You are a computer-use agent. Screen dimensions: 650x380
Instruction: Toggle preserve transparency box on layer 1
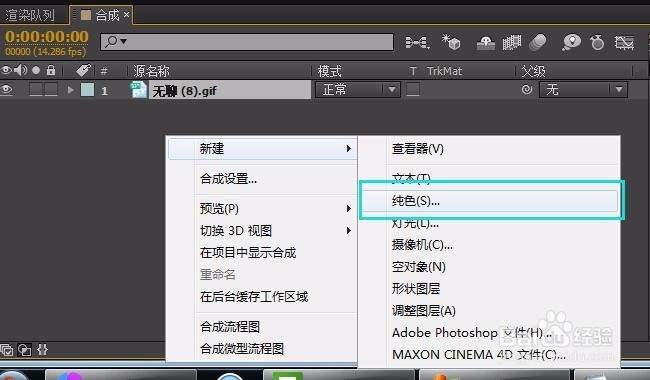pos(412,90)
